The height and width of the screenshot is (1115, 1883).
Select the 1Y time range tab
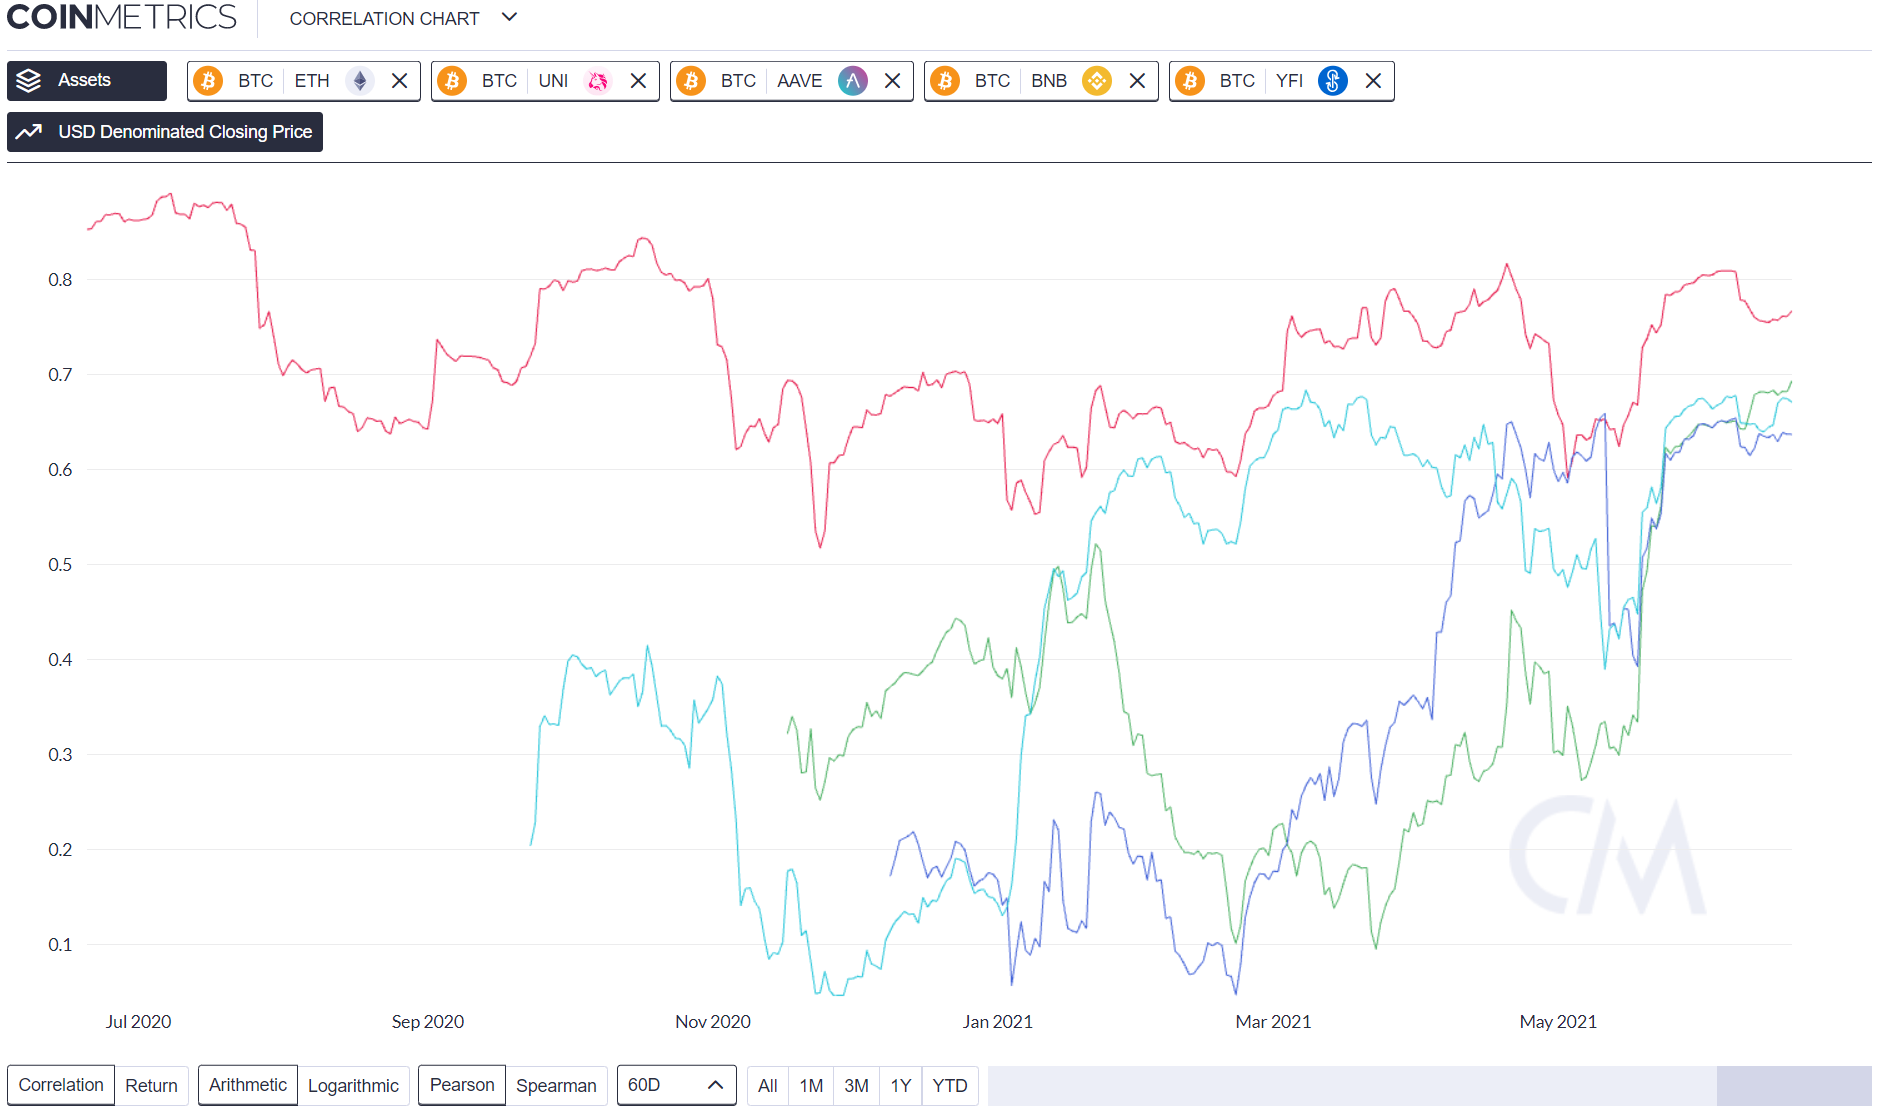click(899, 1085)
